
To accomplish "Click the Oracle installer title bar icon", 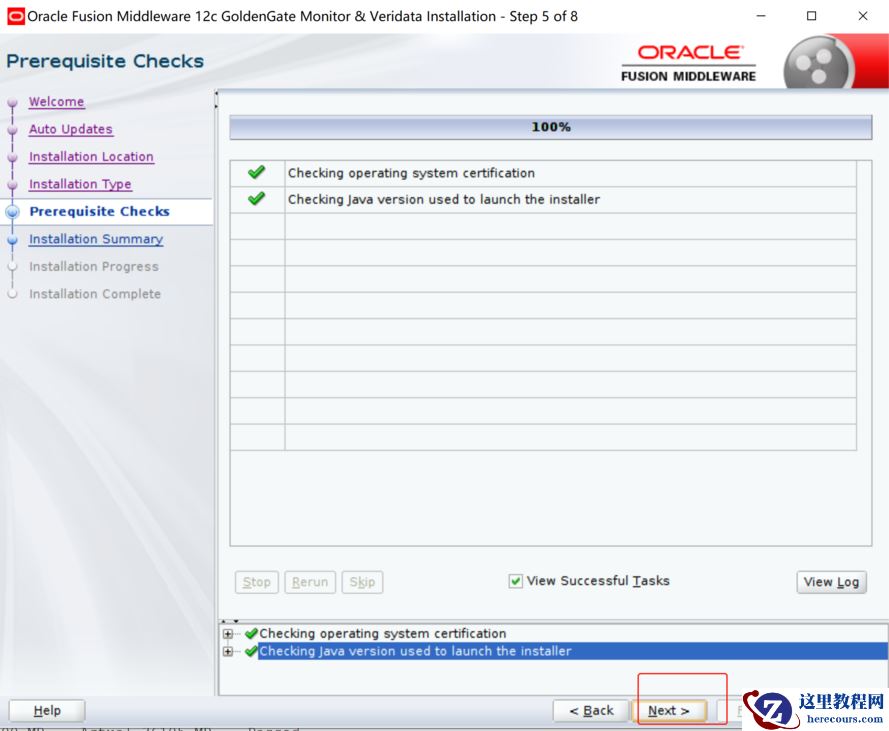I will pos(15,16).
